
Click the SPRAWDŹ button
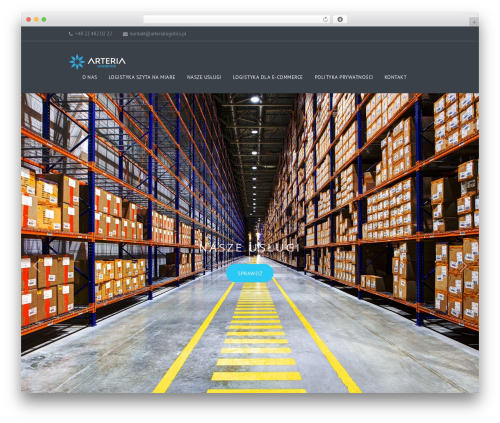(x=250, y=273)
